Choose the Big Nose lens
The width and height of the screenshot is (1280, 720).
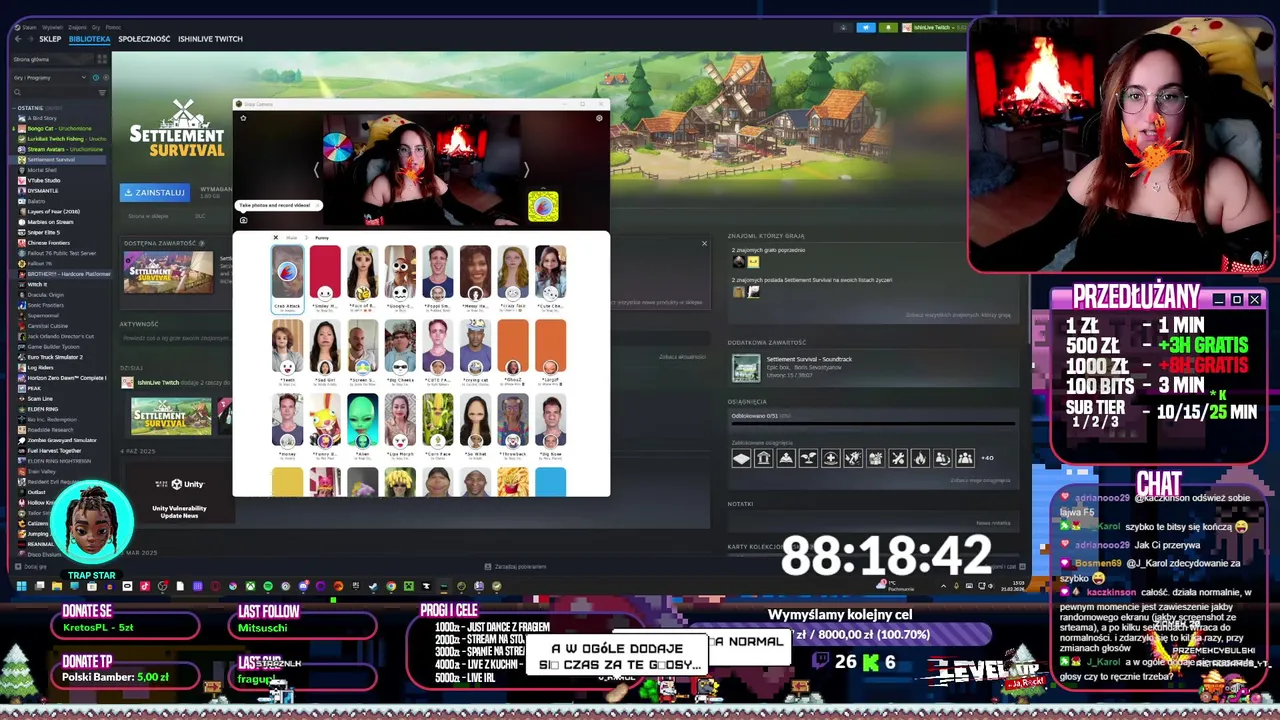tap(550, 426)
